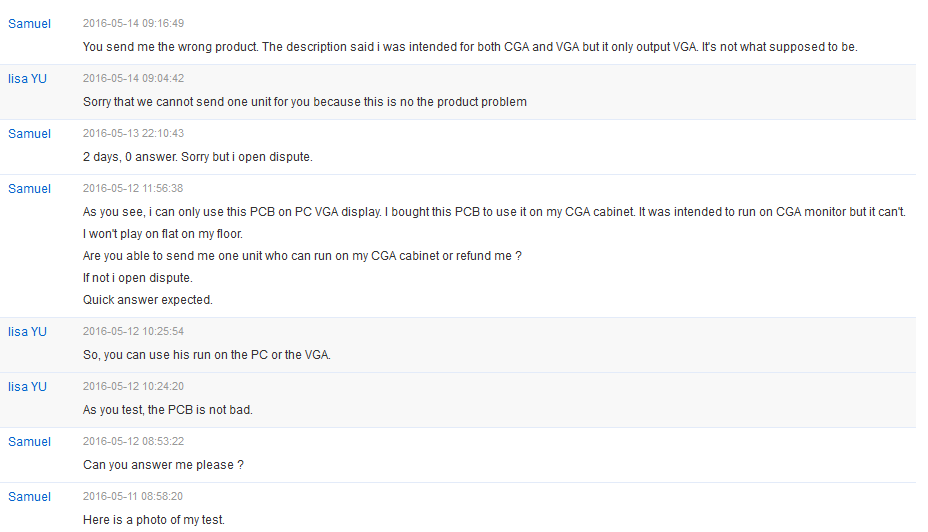Click the 2016-05-14 09:04:42 timestamp
This screenshot has width=928, height=532.
coord(133,78)
